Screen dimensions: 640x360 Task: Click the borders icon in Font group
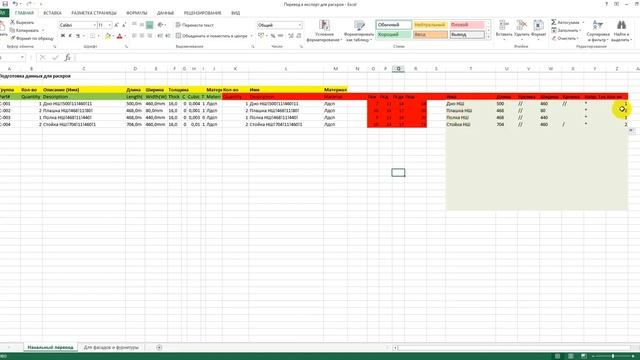point(92,36)
